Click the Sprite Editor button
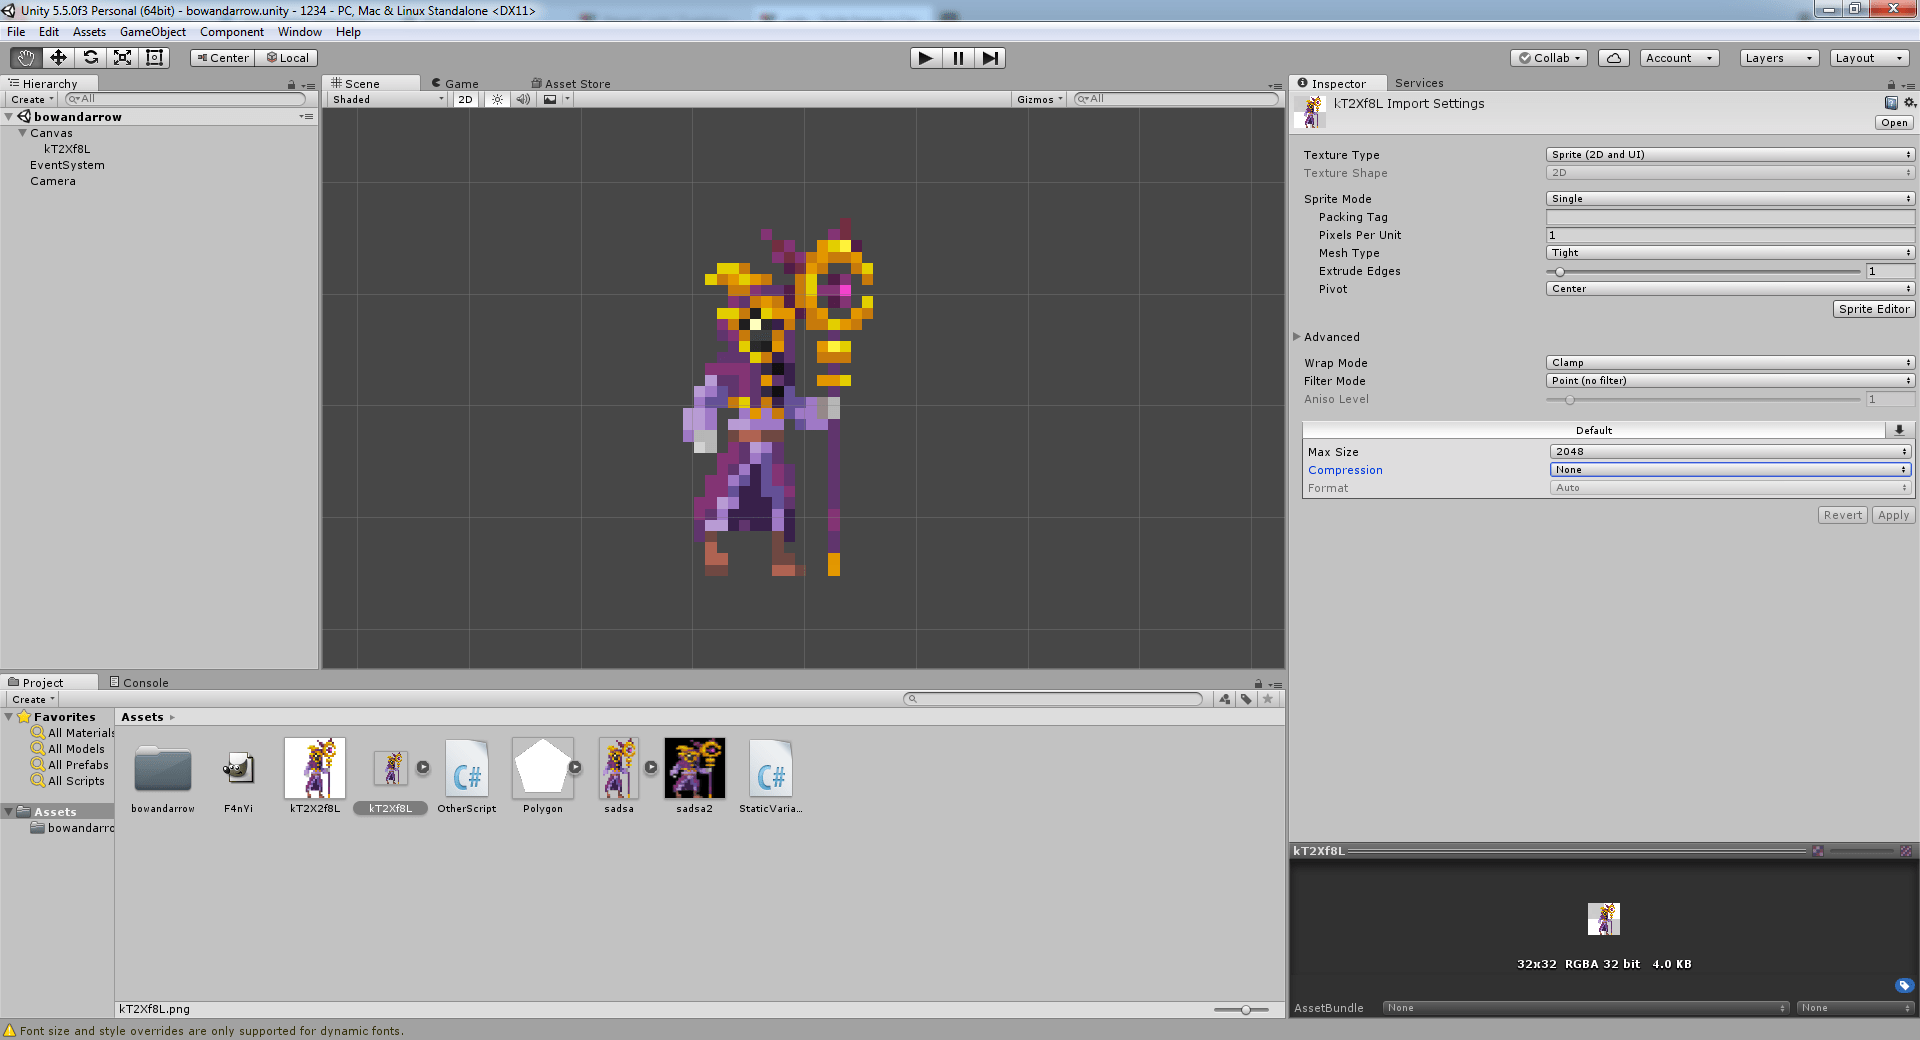Viewport: 1920px width, 1040px height. [1874, 309]
